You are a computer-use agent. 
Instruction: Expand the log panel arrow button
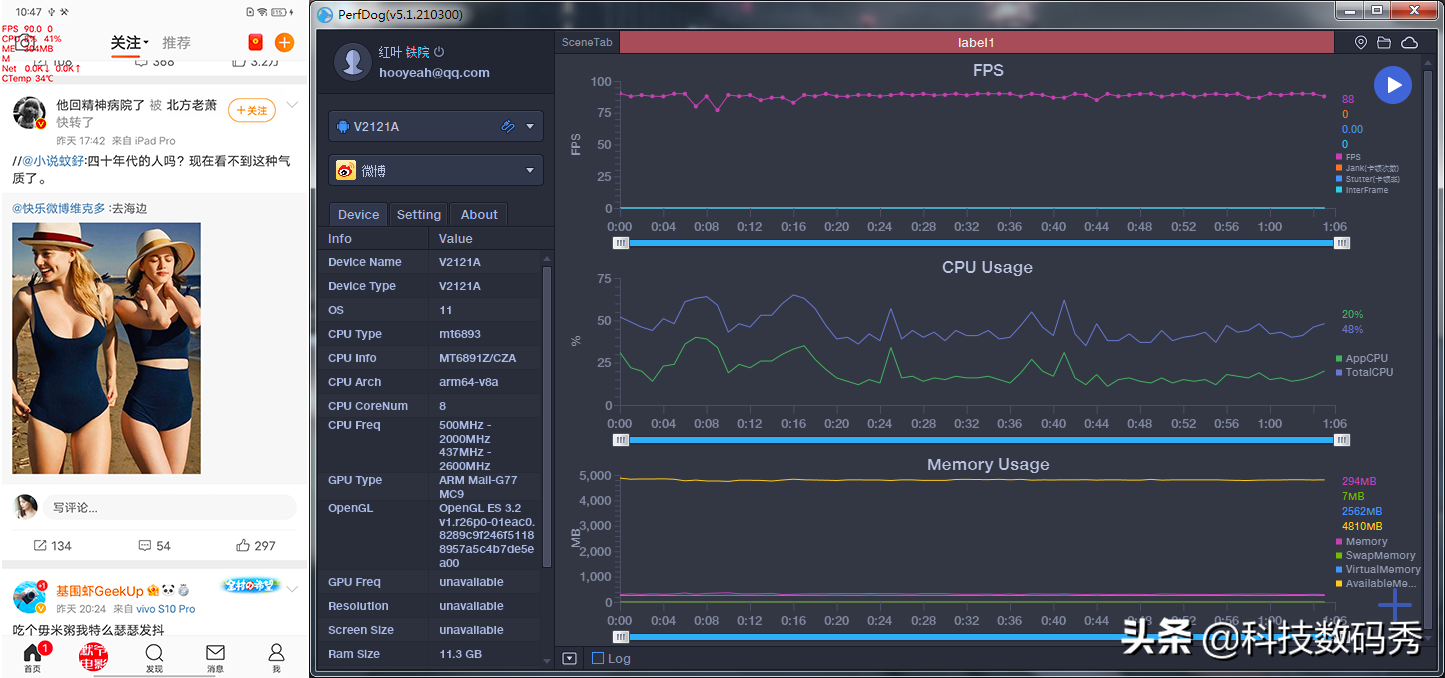click(x=569, y=658)
